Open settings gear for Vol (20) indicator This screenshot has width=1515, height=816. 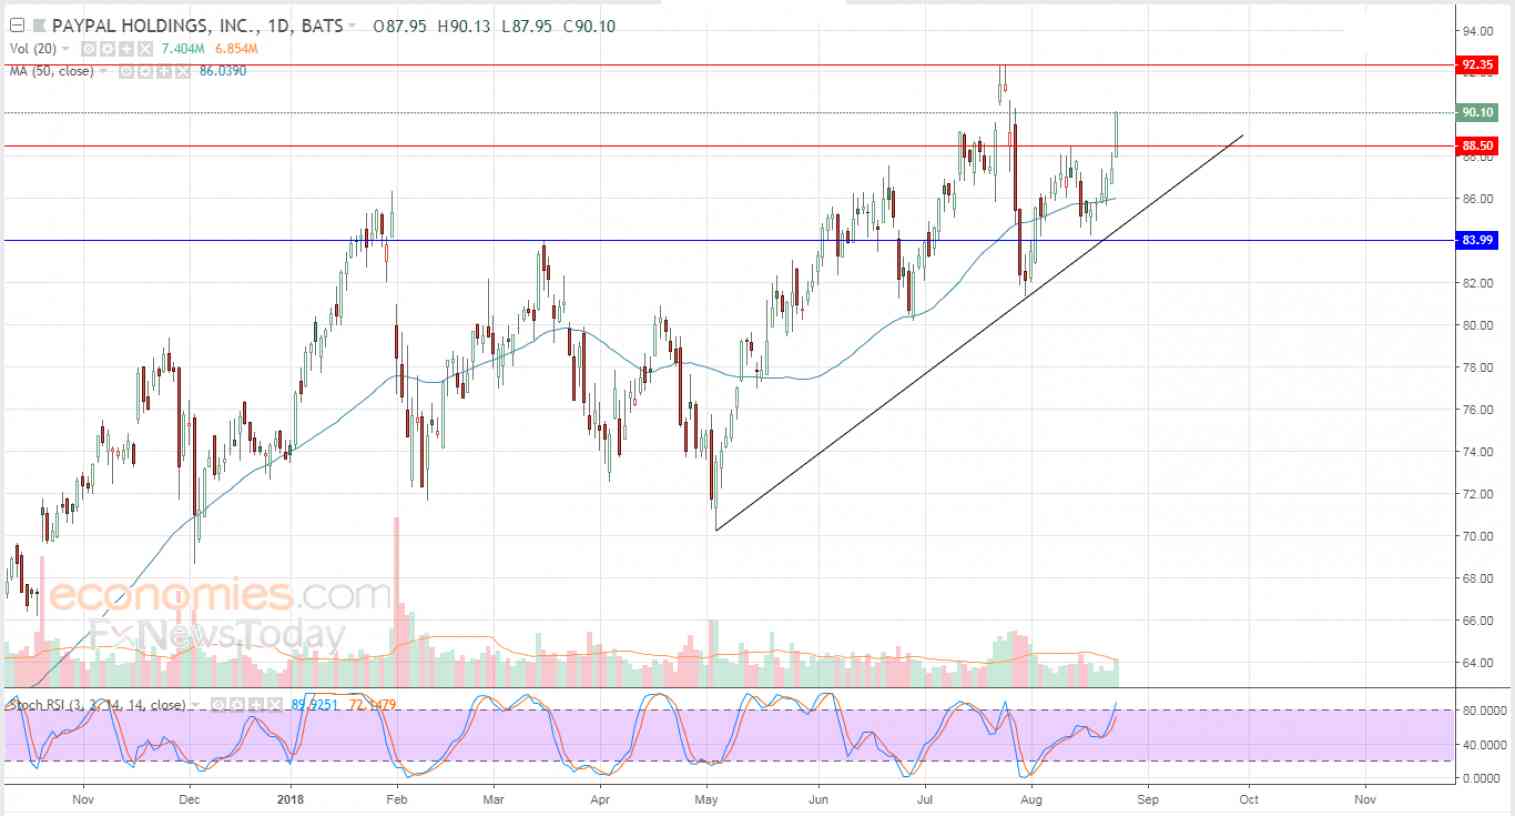point(107,49)
